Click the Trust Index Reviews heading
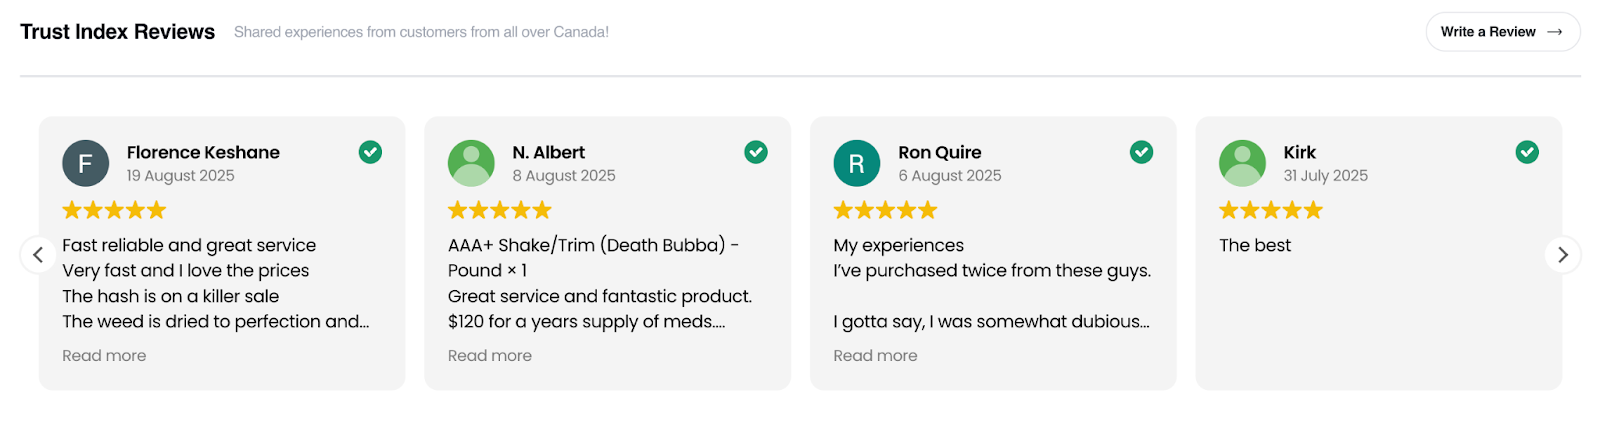The height and width of the screenshot is (447, 1600). pyautogui.click(x=117, y=32)
